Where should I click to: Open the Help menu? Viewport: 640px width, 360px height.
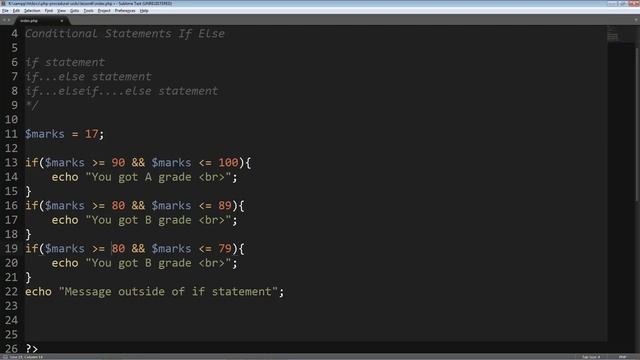[x=144, y=11]
